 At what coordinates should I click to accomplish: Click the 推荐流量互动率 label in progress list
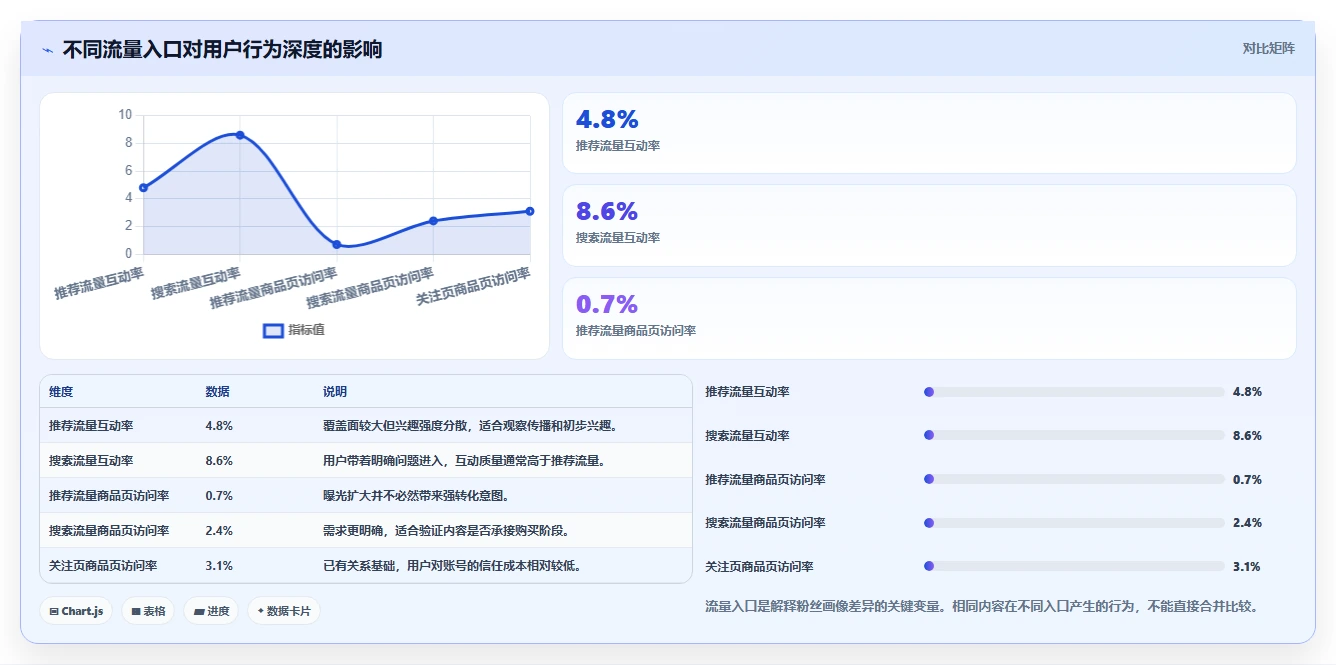click(747, 392)
